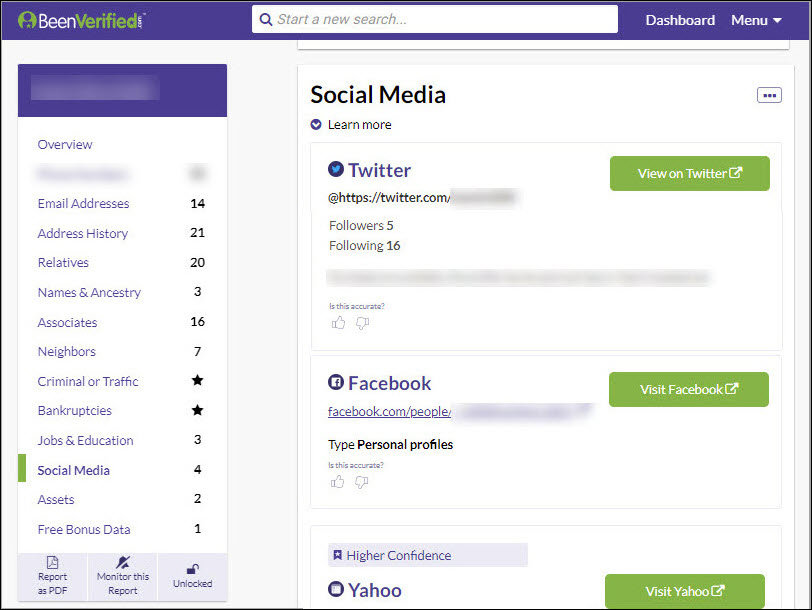The width and height of the screenshot is (812, 610).
Task: Go to the Dashboard
Action: pos(680,20)
